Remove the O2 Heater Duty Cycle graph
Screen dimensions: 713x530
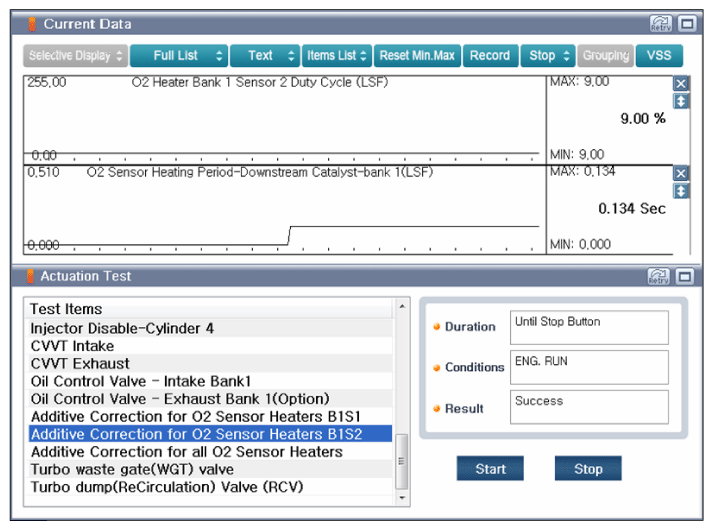[x=681, y=84]
